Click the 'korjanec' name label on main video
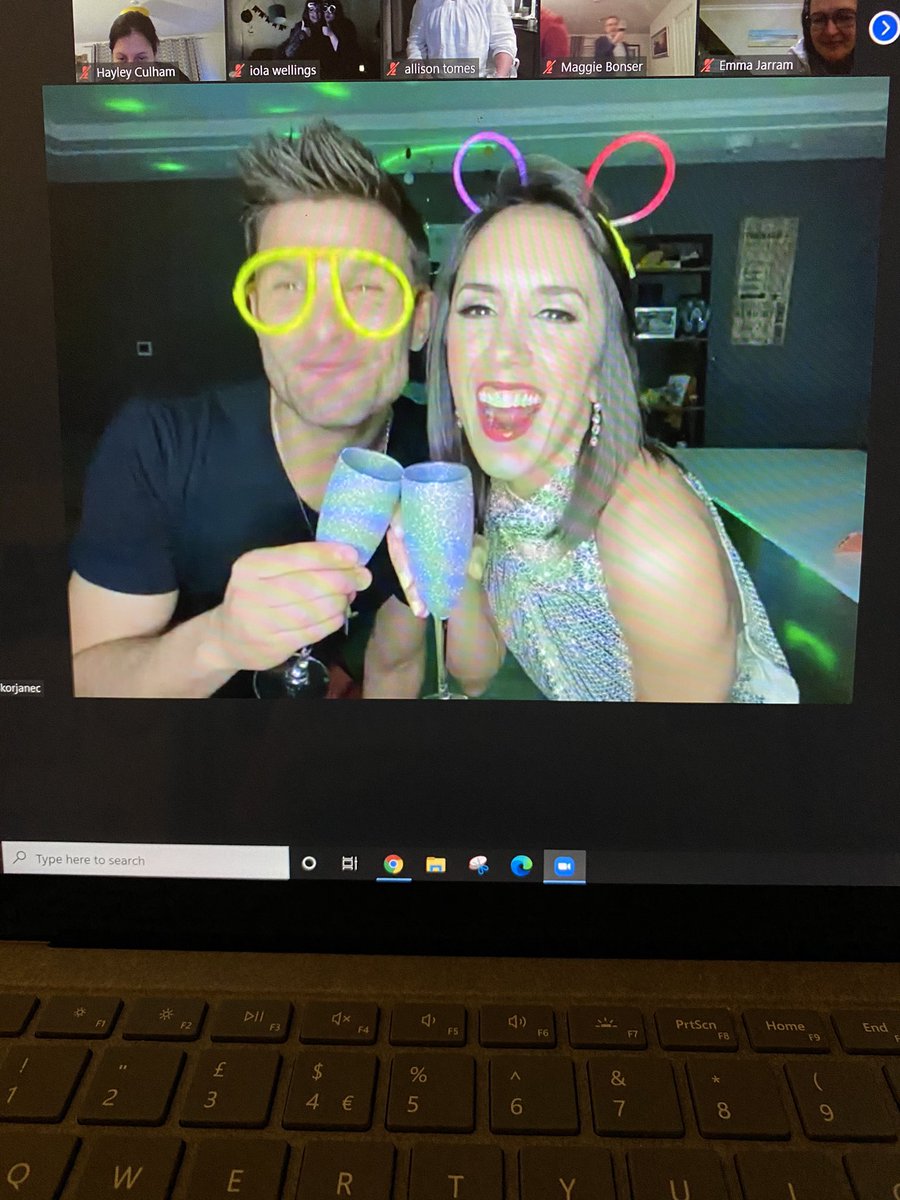Viewport: 900px width, 1200px height. 21,689
